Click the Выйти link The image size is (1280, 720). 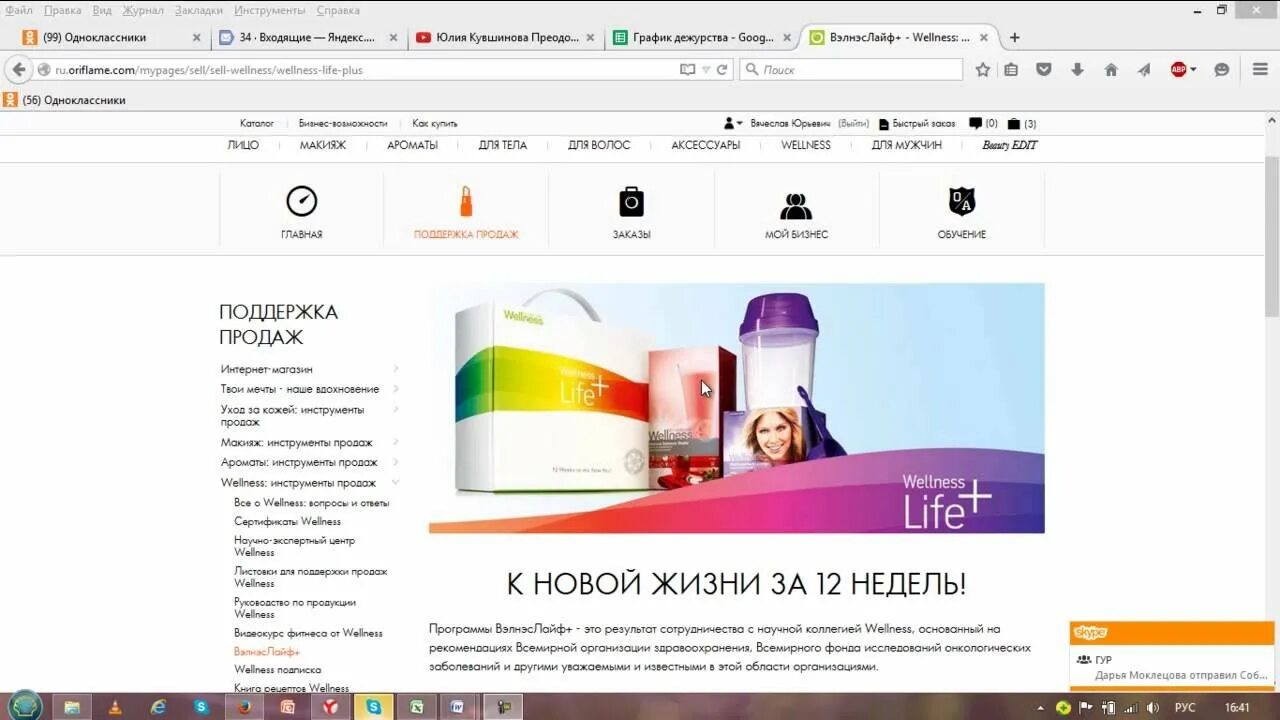[x=856, y=123]
